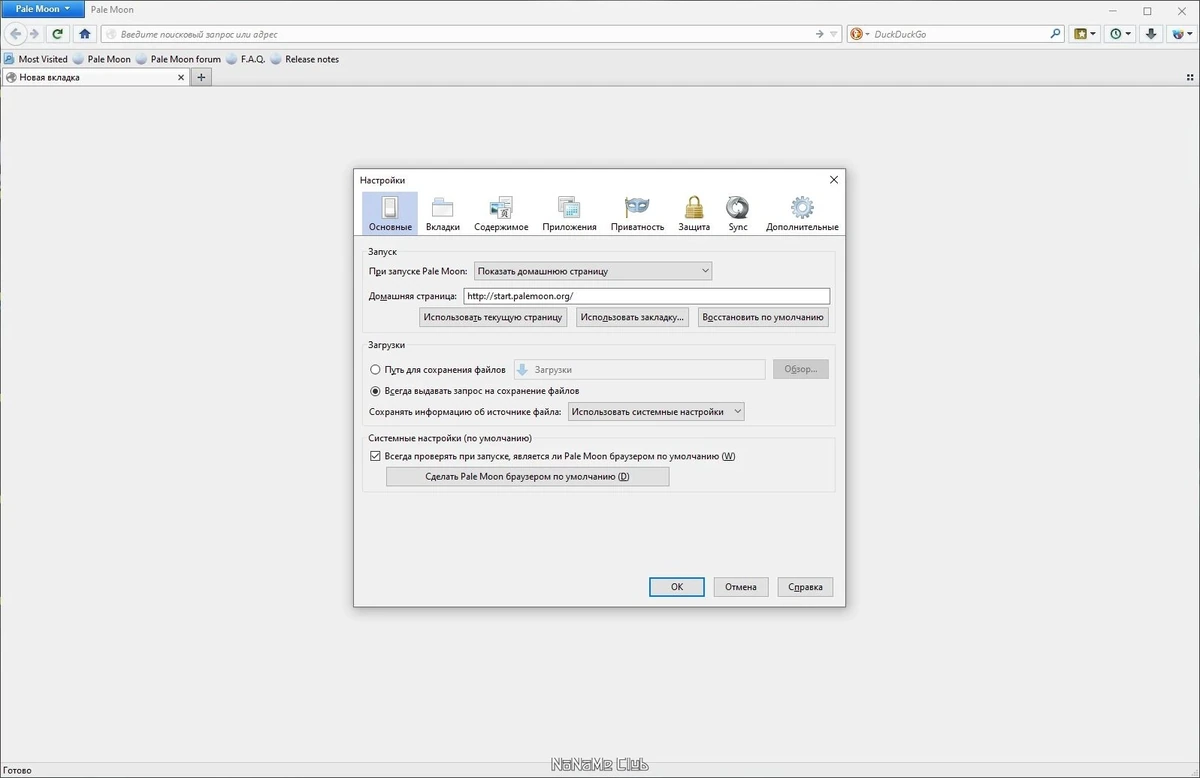
Task: Switch to Sync settings pane
Action: (738, 213)
